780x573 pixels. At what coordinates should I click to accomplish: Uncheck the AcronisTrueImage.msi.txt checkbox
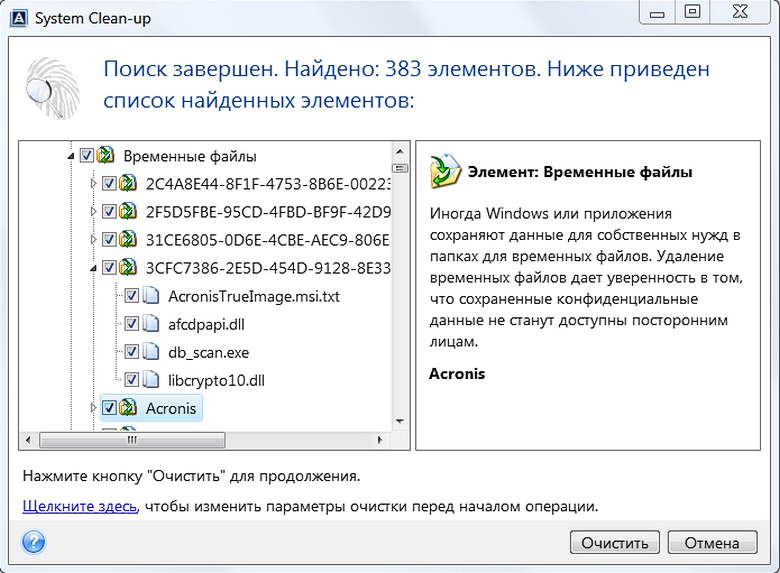[131, 296]
